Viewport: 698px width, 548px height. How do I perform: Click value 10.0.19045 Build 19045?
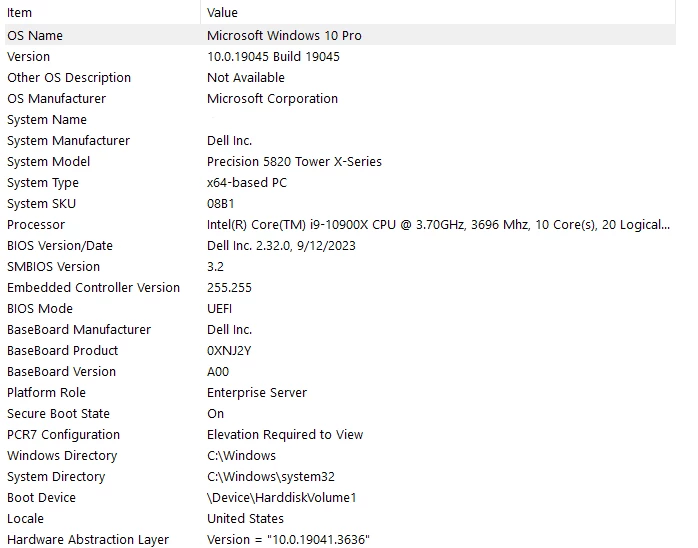[x=273, y=57]
